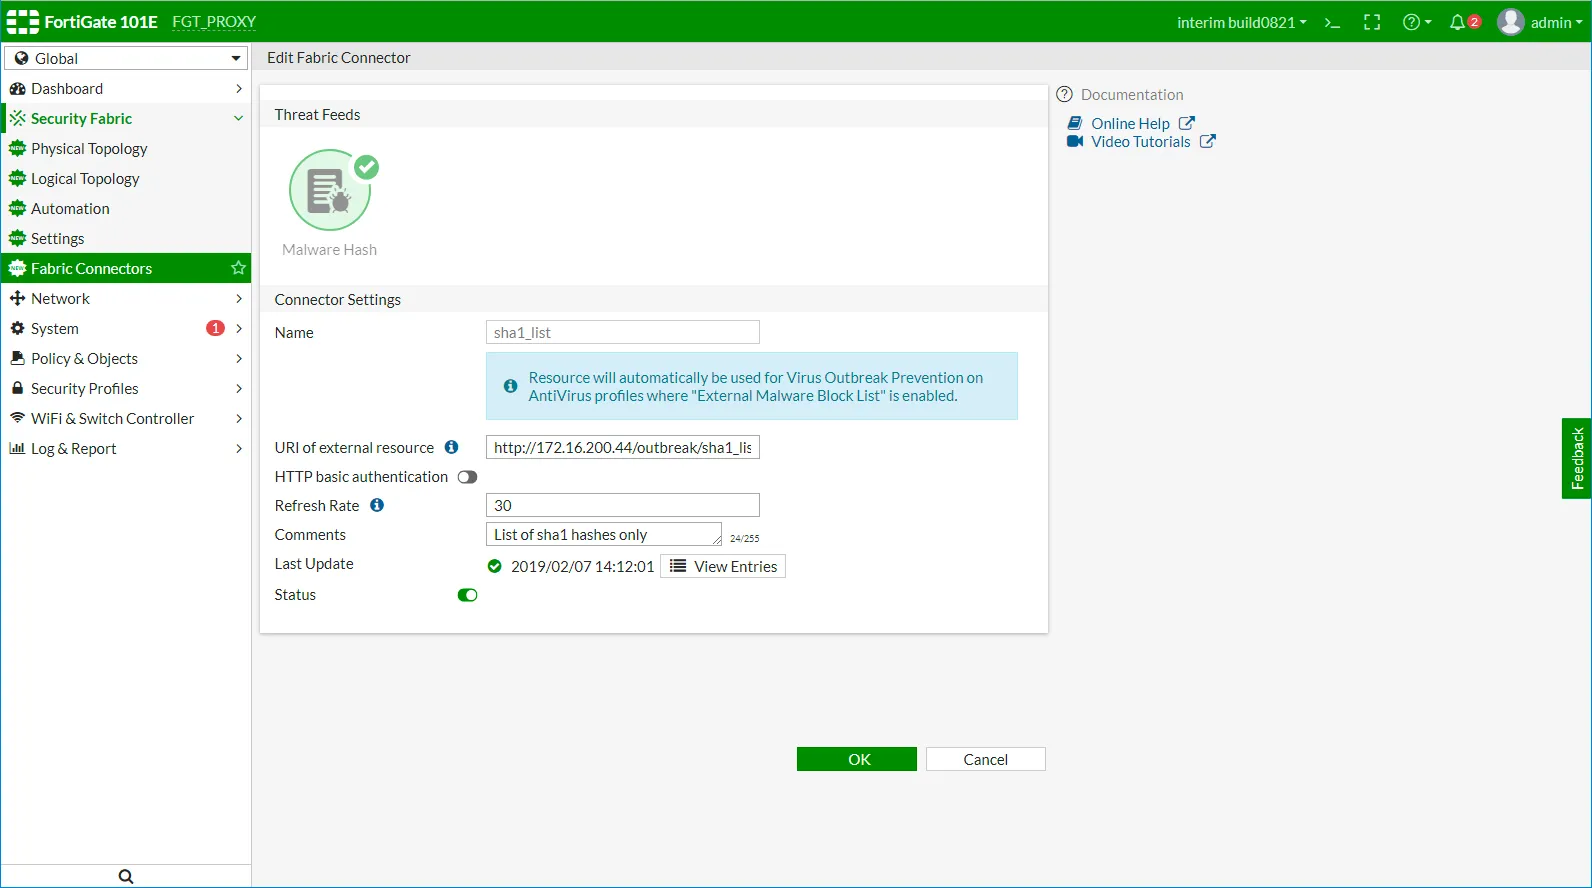
Task: Open the Global VDOM dropdown
Action: pos(126,58)
